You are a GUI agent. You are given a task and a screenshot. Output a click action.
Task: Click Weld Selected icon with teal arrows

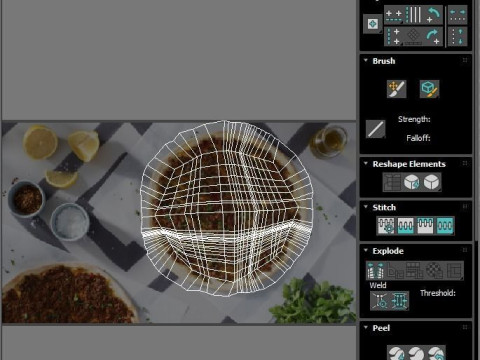tap(399, 301)
